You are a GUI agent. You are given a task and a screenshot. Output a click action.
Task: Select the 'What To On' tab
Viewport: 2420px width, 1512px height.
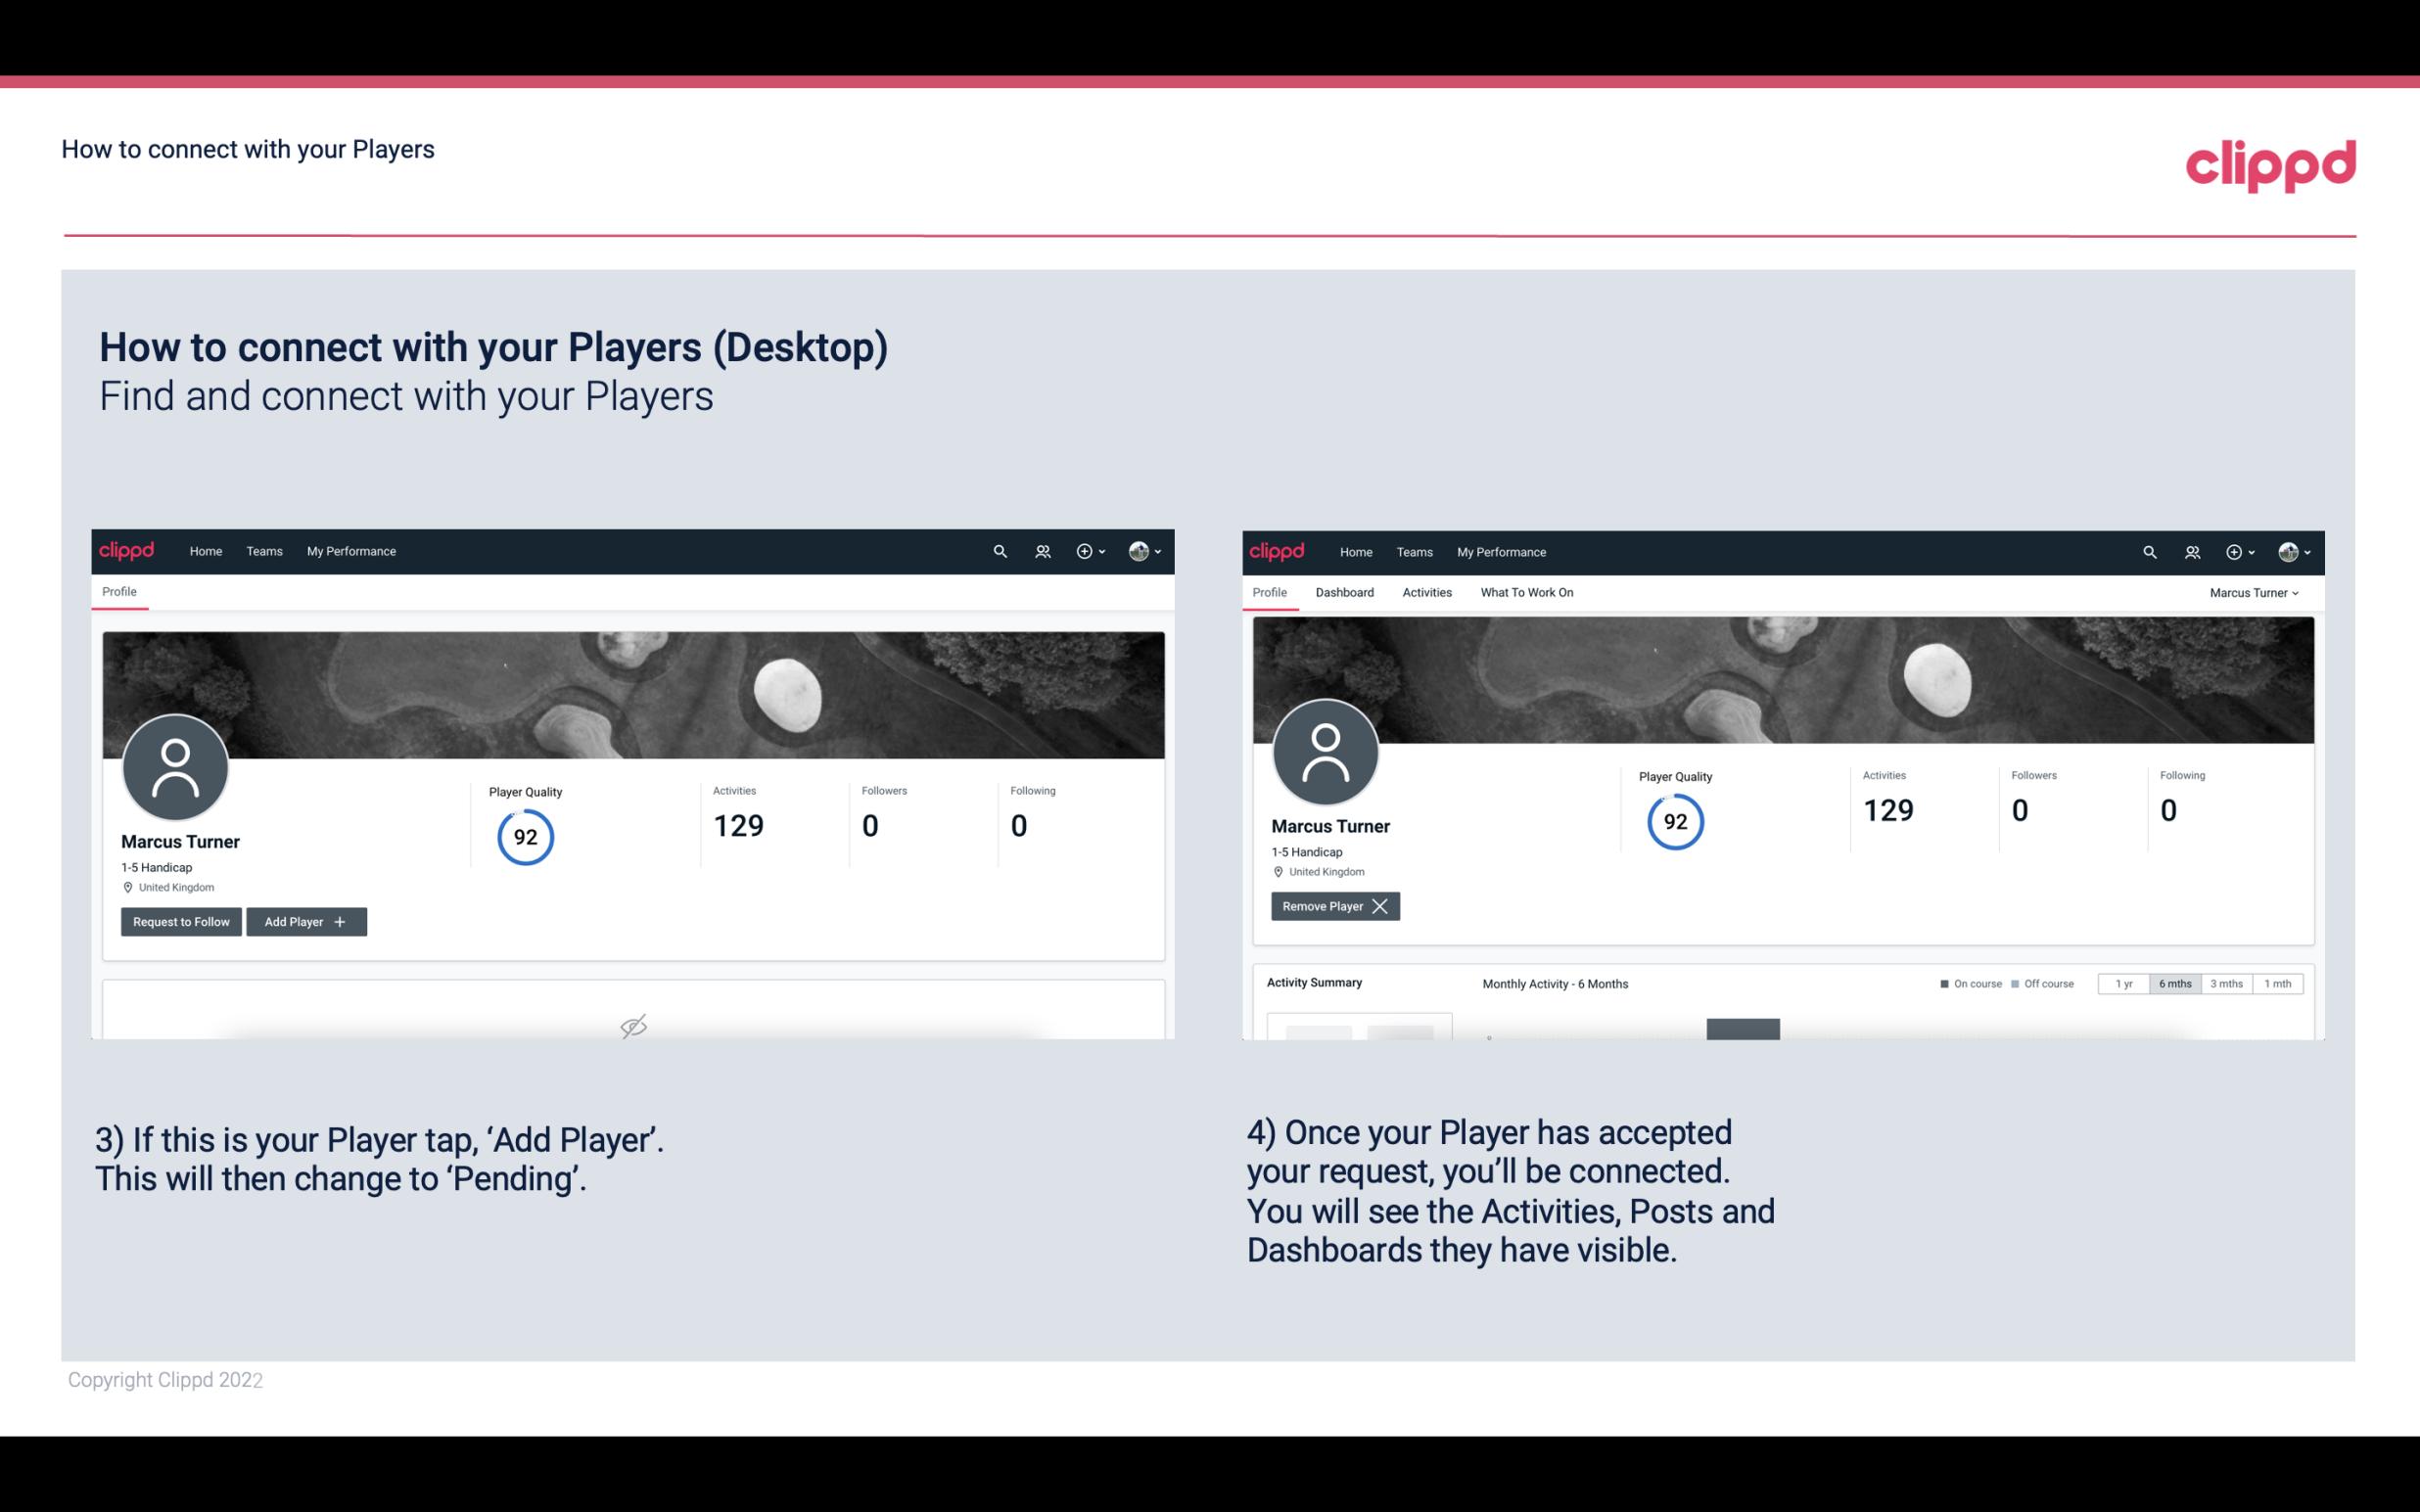tap(1526, 592)
